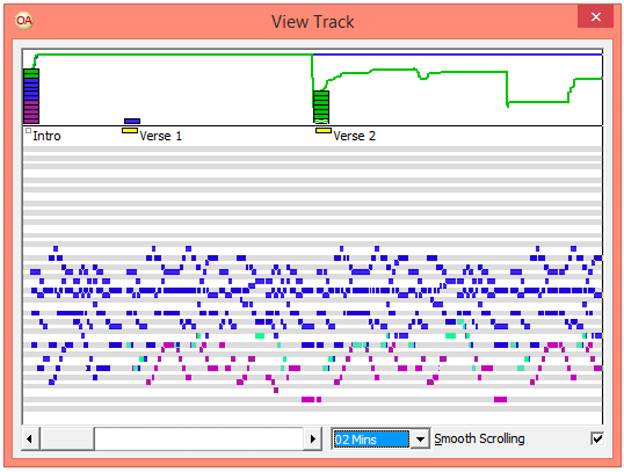Click the right scroll arrow button

click(x=313, y=439)
